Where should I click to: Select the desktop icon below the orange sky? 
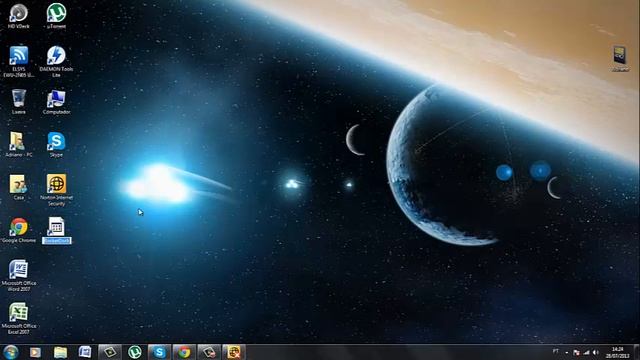pyautogui.click(x=620, y=59)
